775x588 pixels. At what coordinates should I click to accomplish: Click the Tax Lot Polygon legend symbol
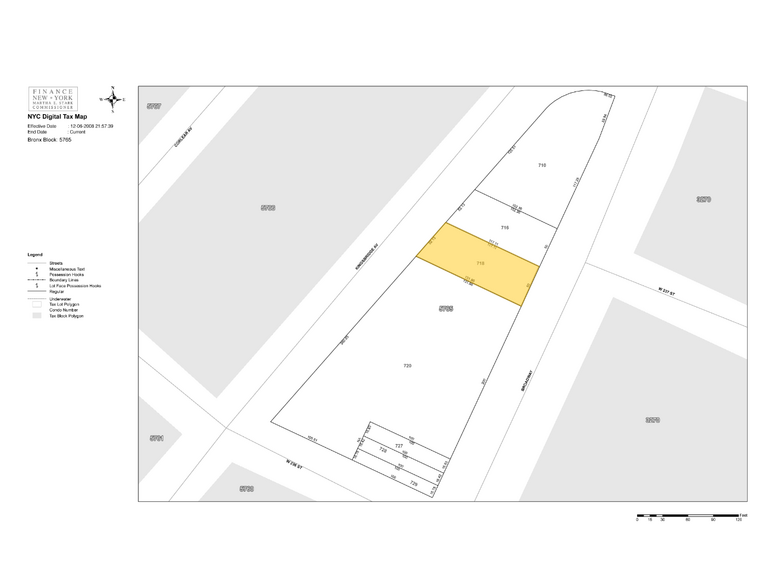35,302
